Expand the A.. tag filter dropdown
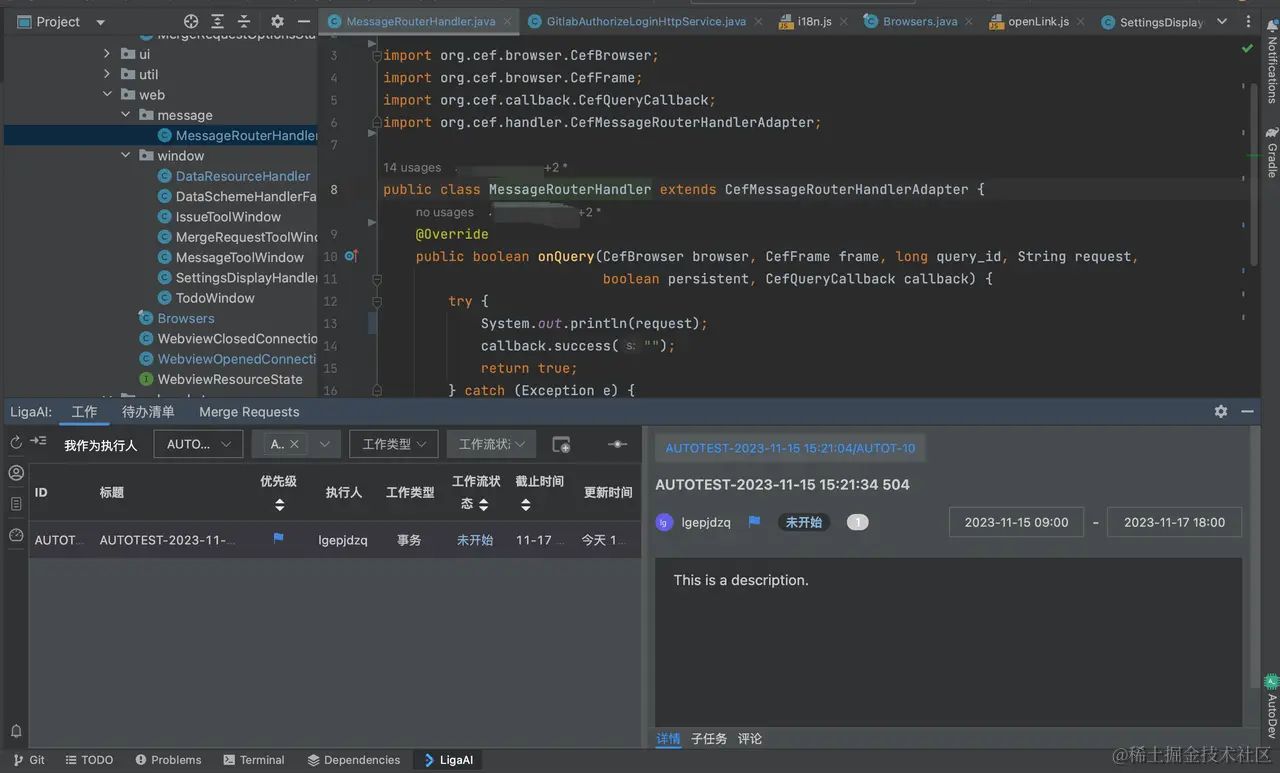 coord(324,444)
